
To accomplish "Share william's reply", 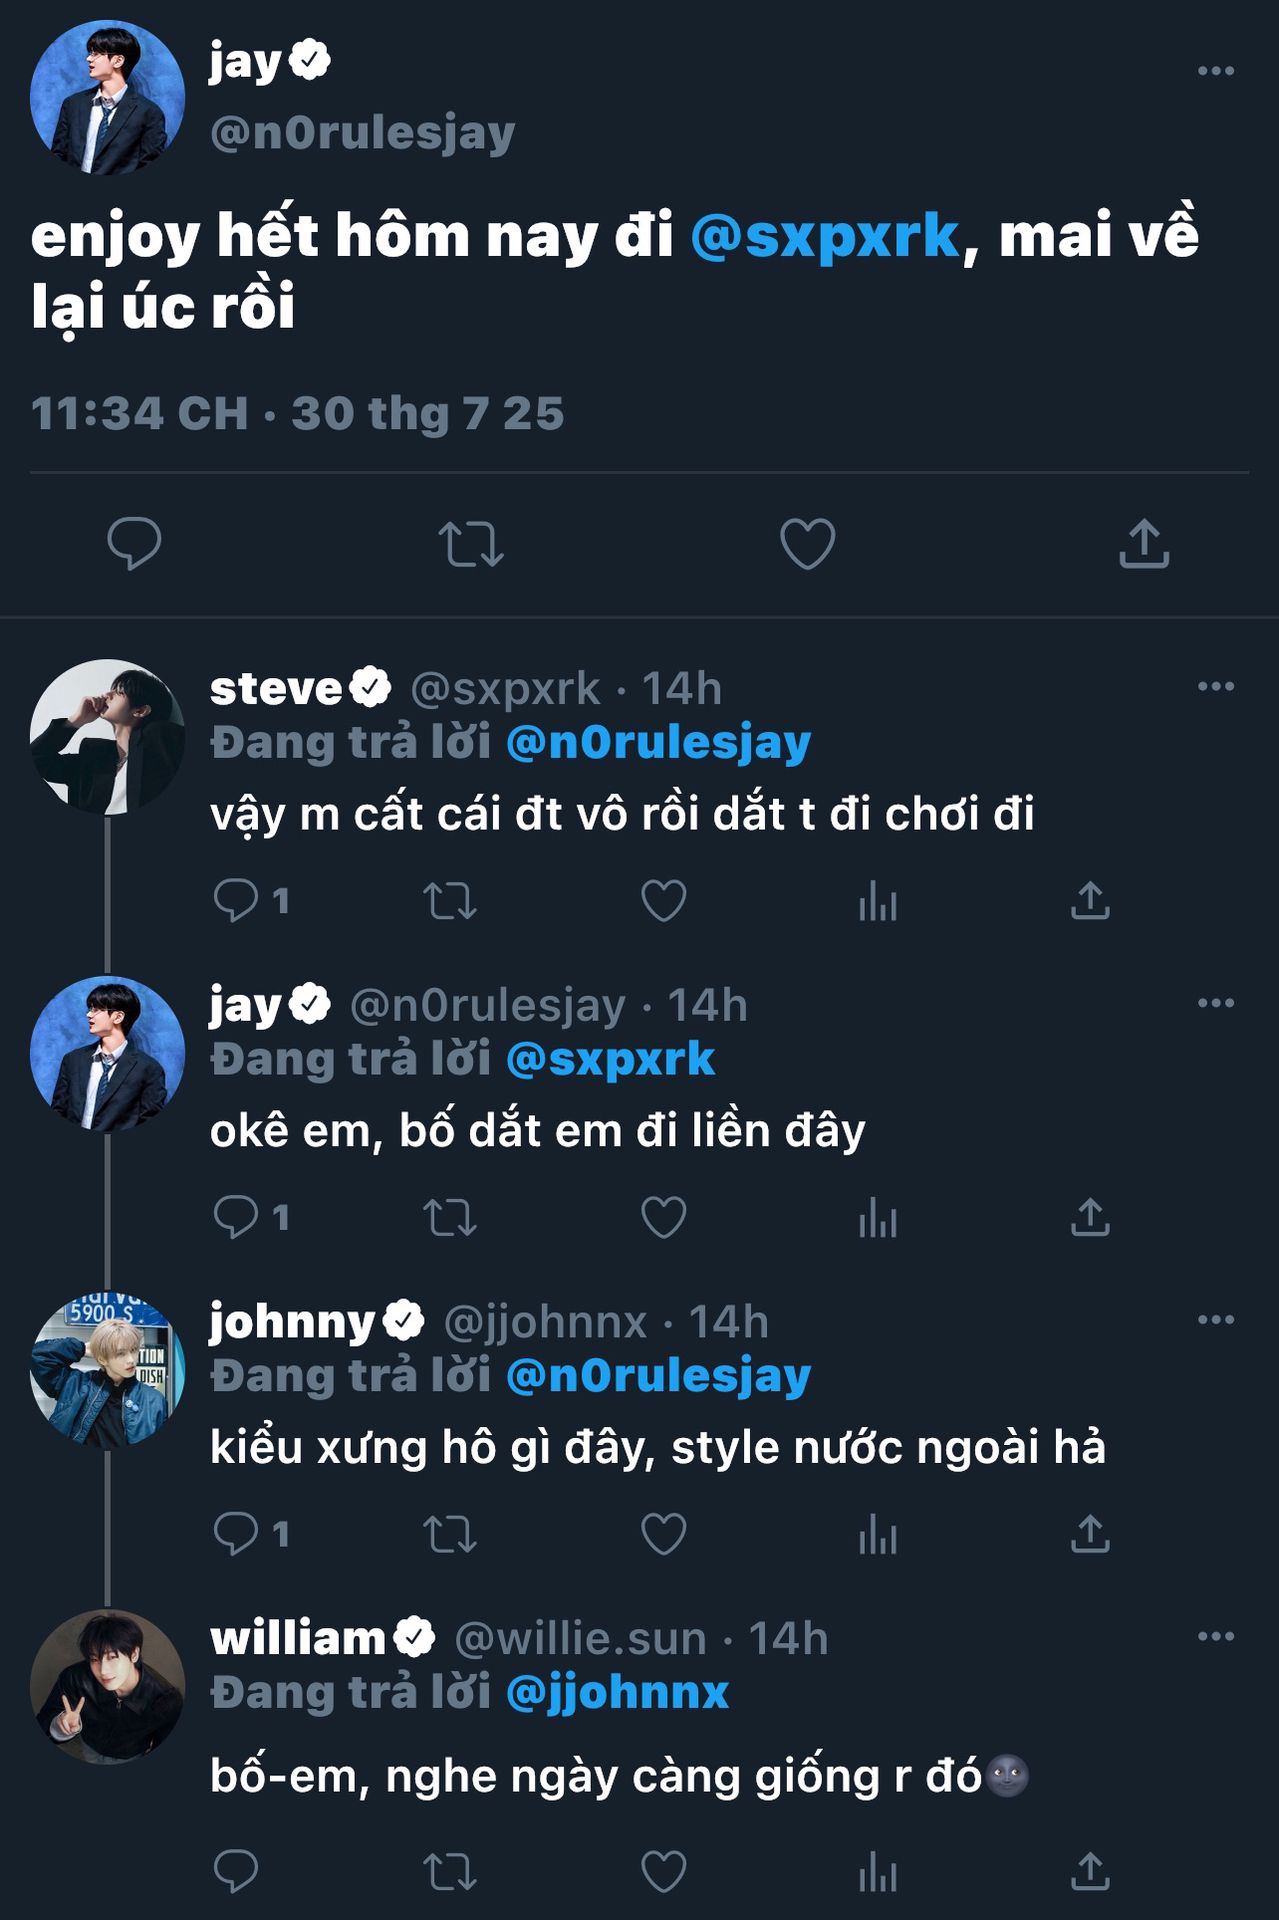I will [x=1090, y=1872].
